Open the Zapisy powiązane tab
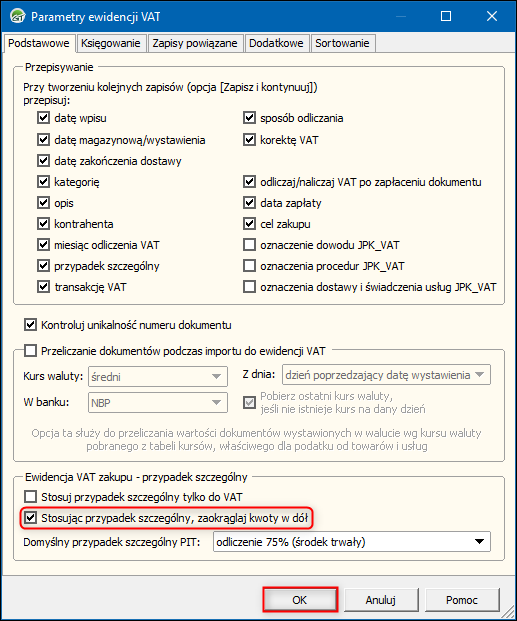The image size is (517, 621). coord(195,43)
